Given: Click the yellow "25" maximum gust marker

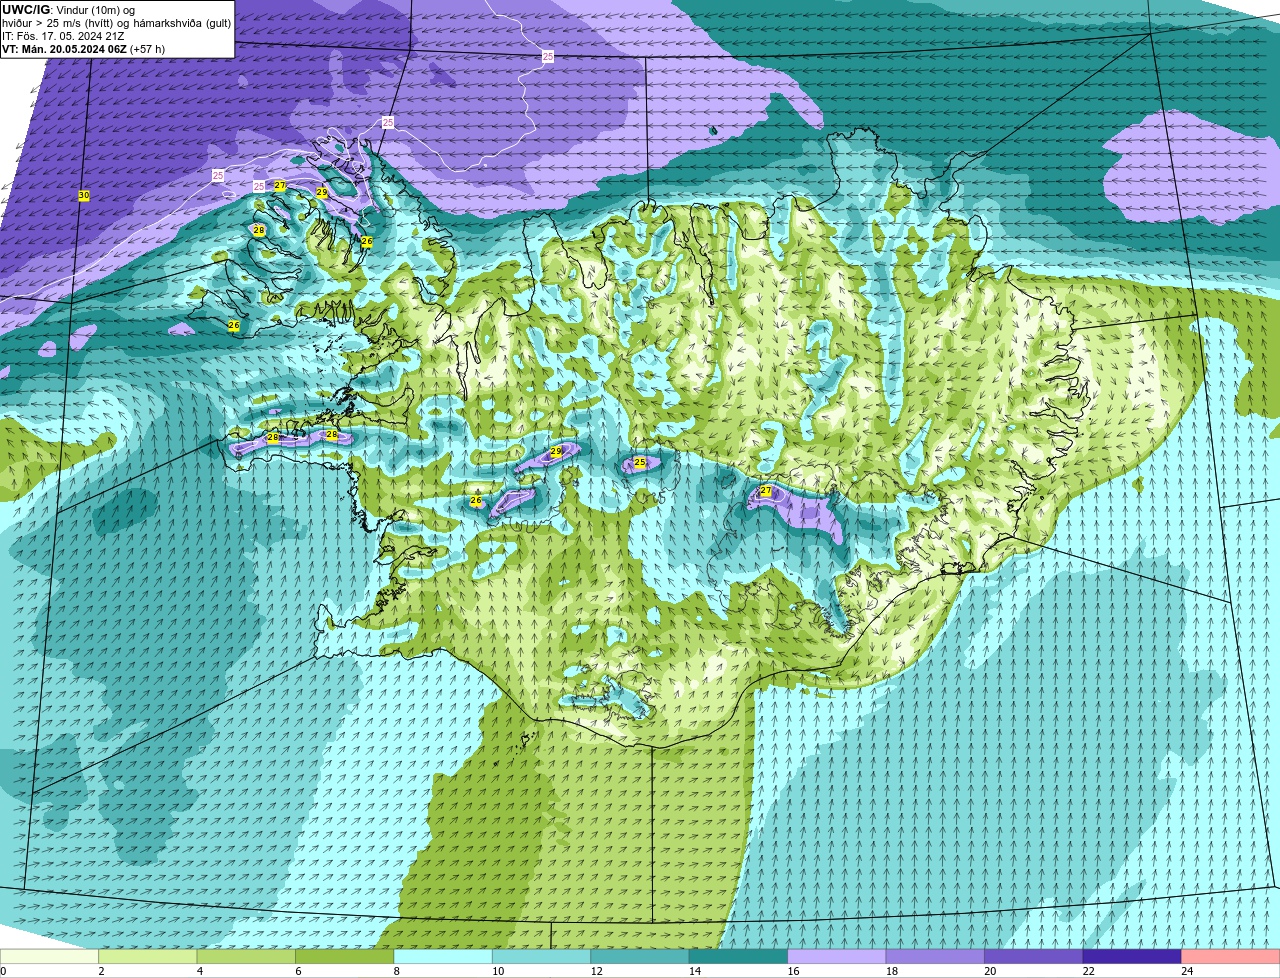Looking at the screenshot, I should point(640,463).
